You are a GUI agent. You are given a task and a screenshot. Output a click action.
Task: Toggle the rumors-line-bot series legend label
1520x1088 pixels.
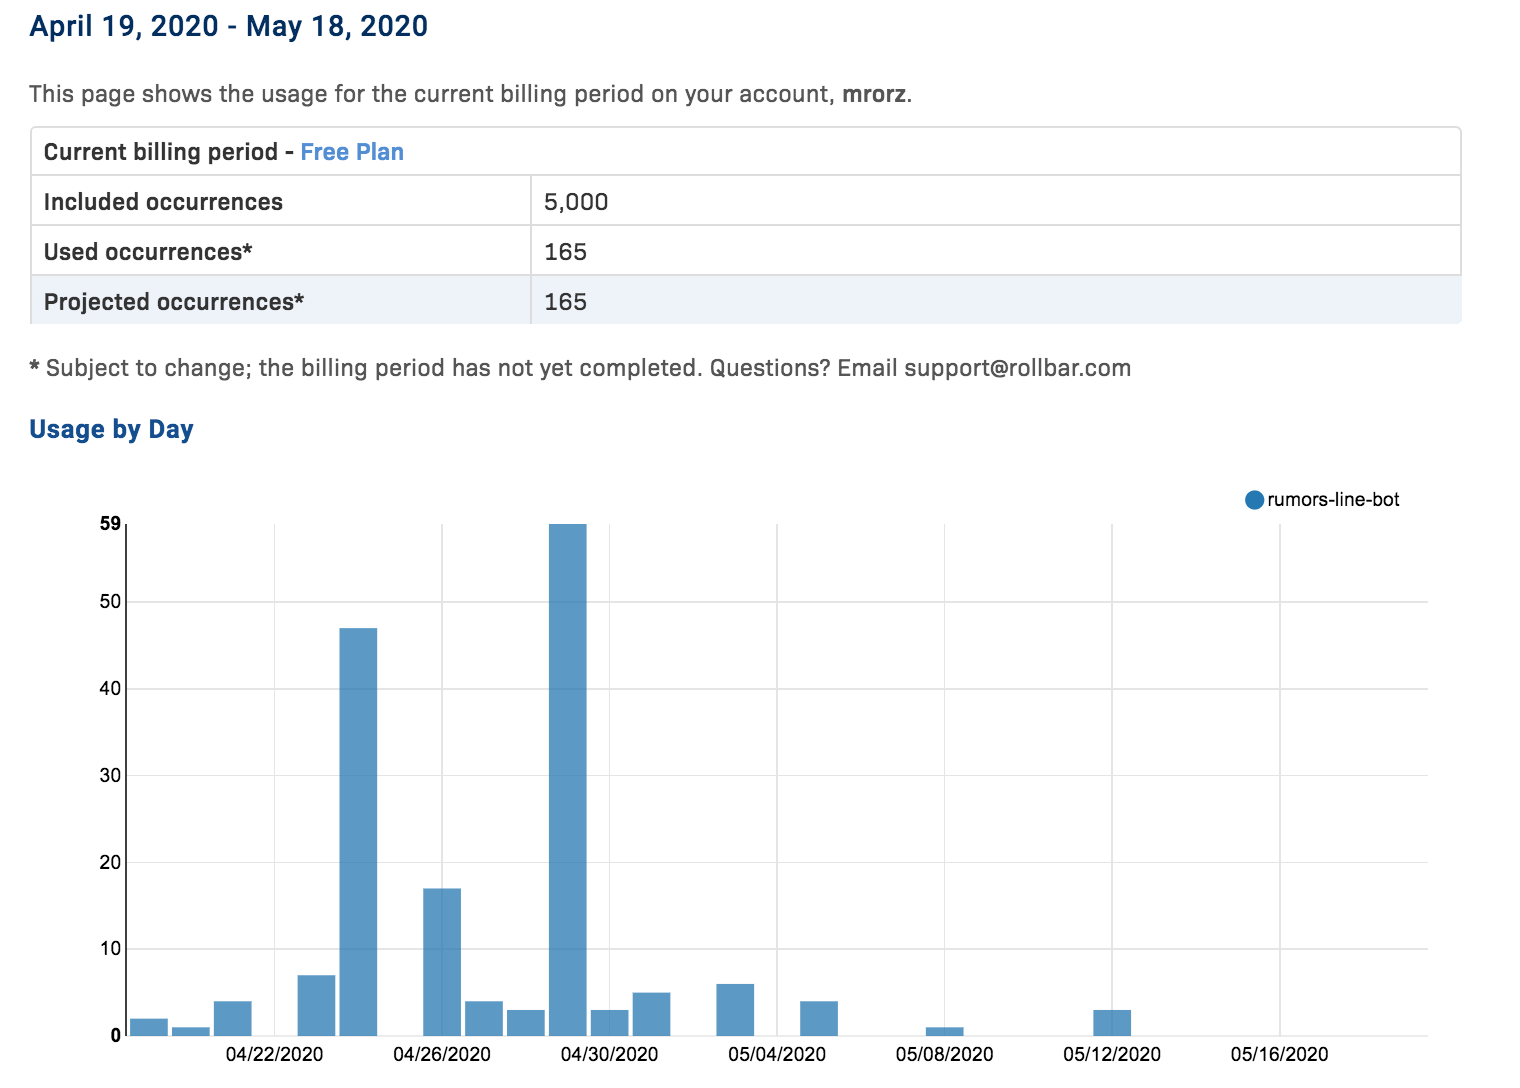[1333, 500]
